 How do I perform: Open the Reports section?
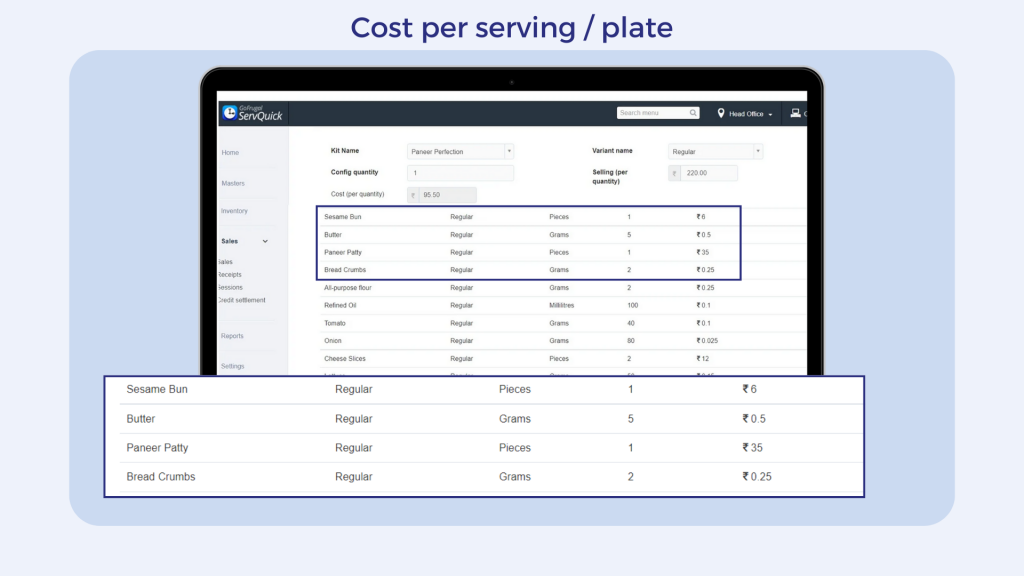pyautogui.click(x=232, y=335)
